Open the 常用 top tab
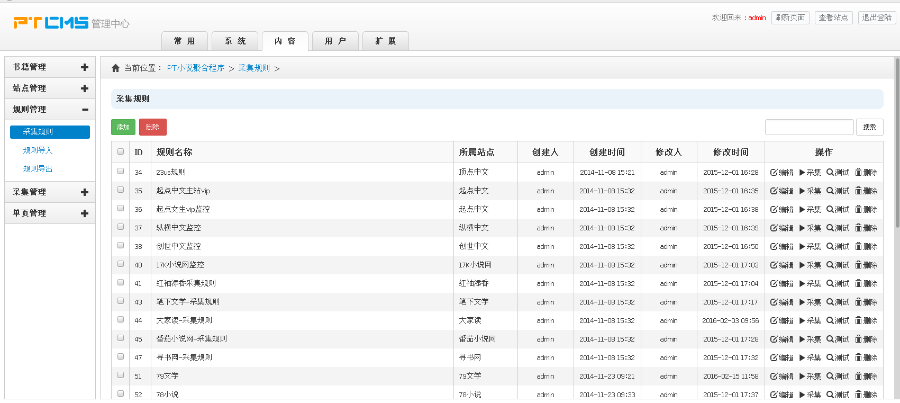Viewport: 900px width, 403px height. pos(184,41)
